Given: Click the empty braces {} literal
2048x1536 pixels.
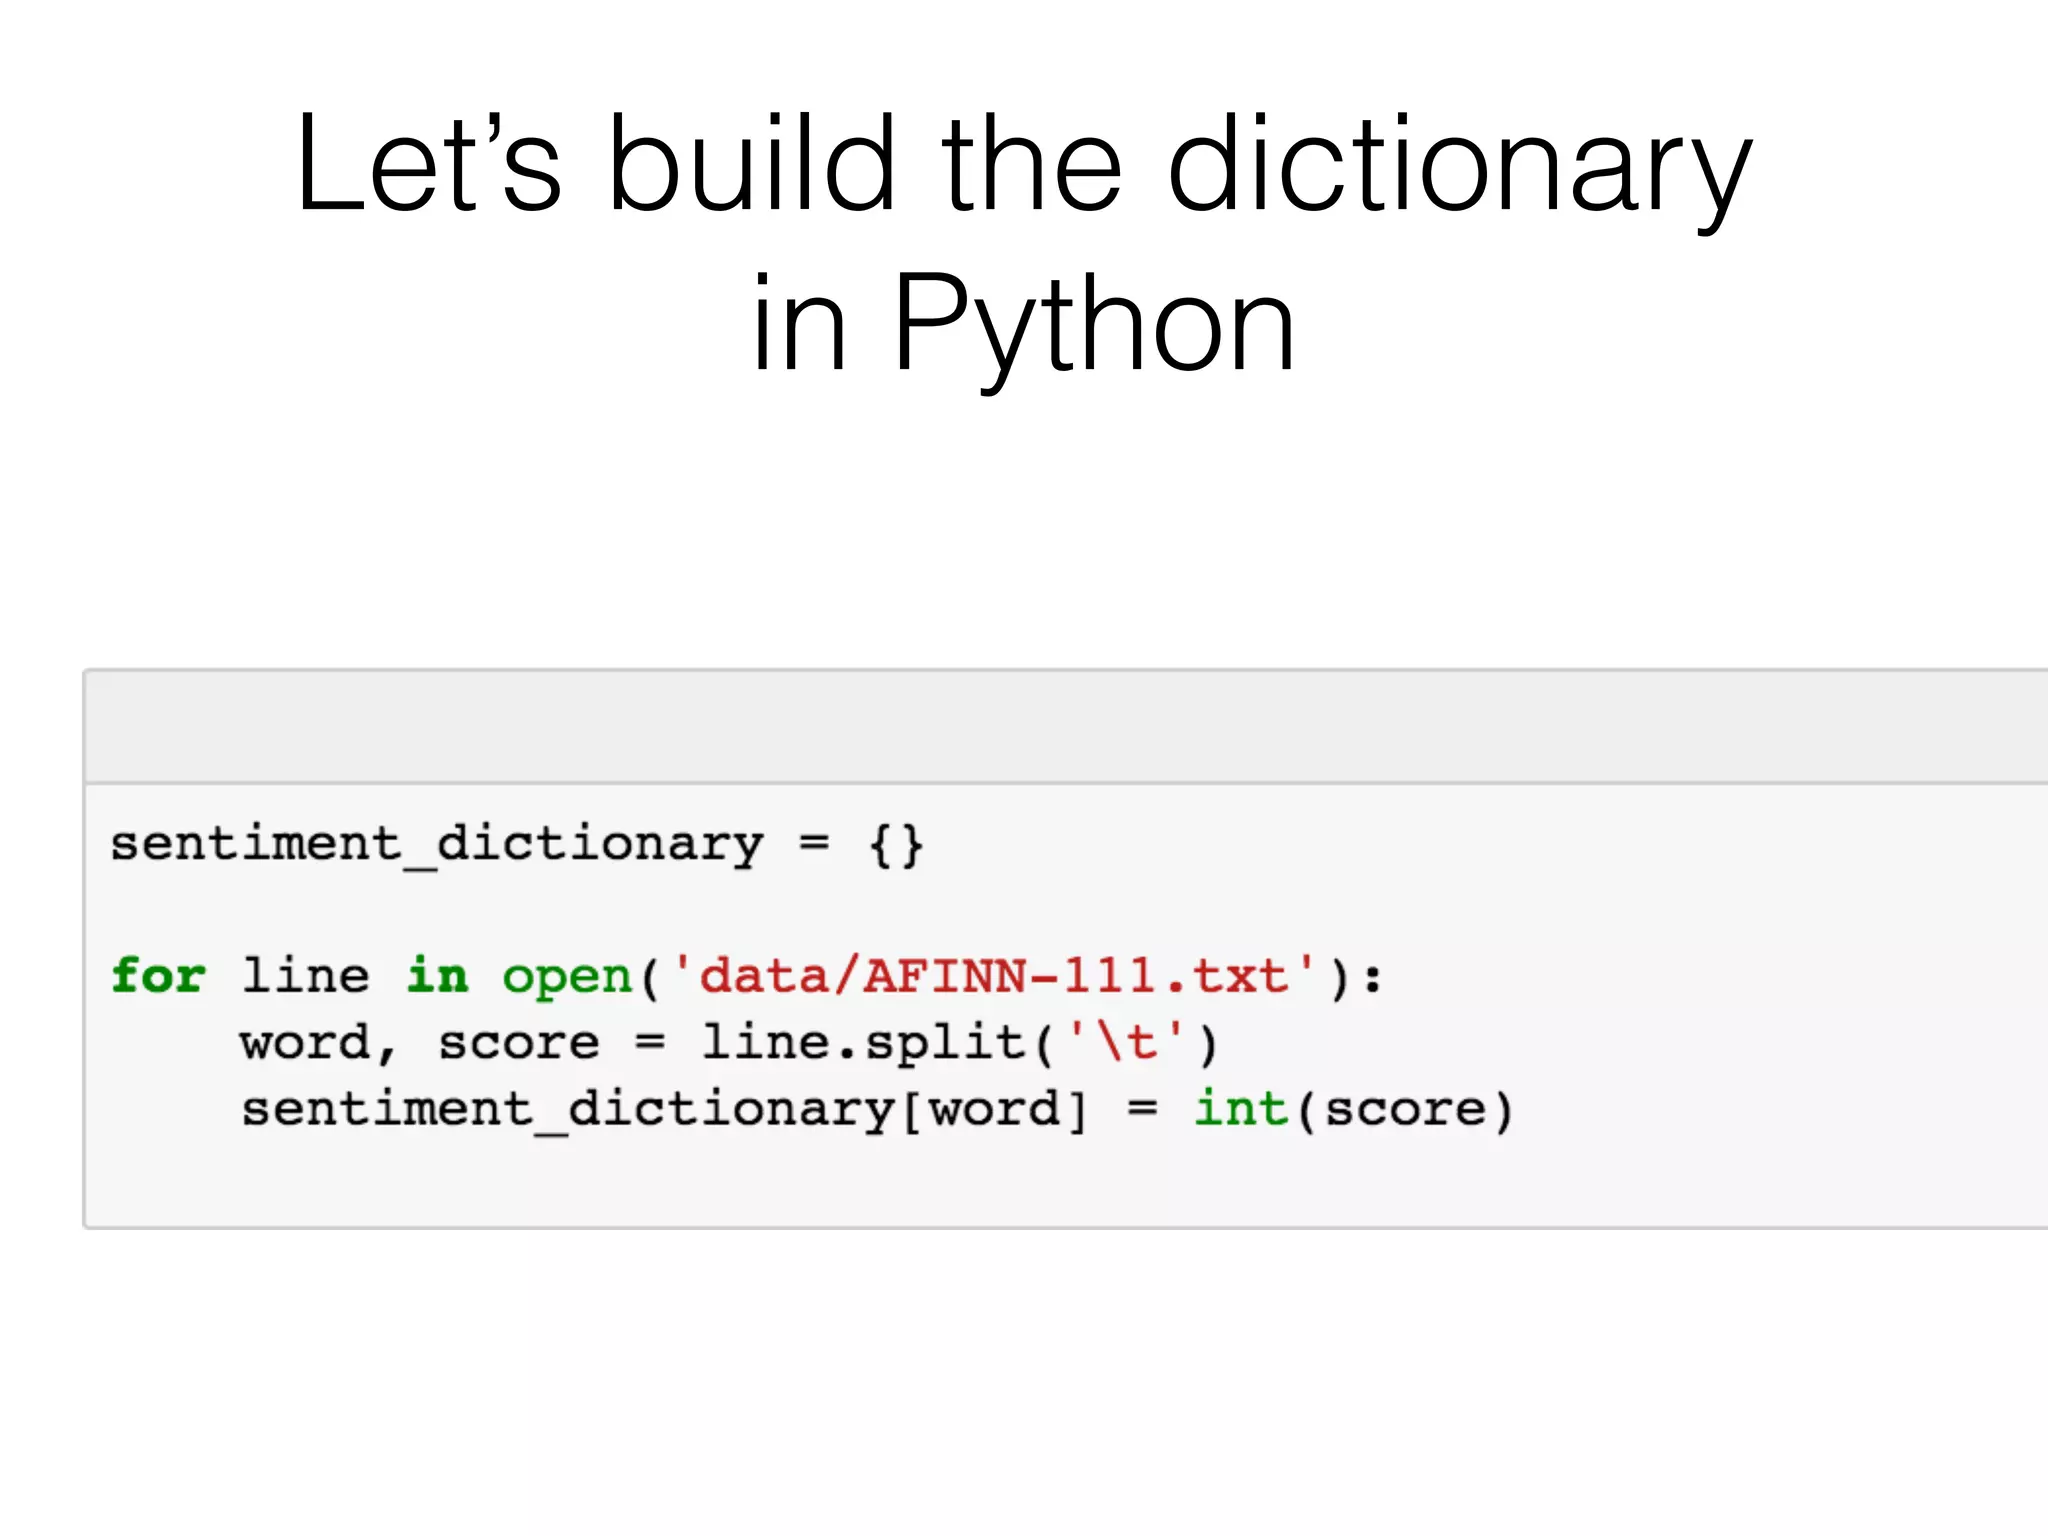Looking at the screenshot, I should click(896, 845).
